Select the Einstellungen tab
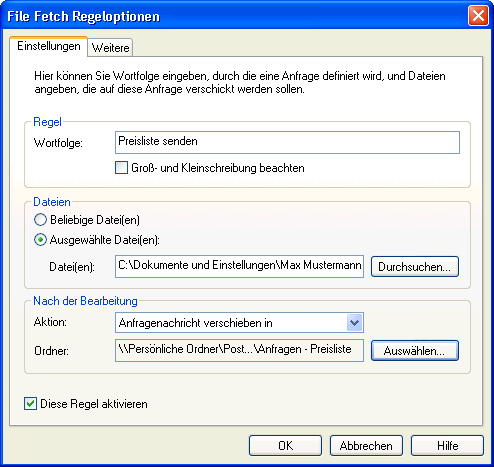The width and height of the screenshot is (494, 467). 49,46
